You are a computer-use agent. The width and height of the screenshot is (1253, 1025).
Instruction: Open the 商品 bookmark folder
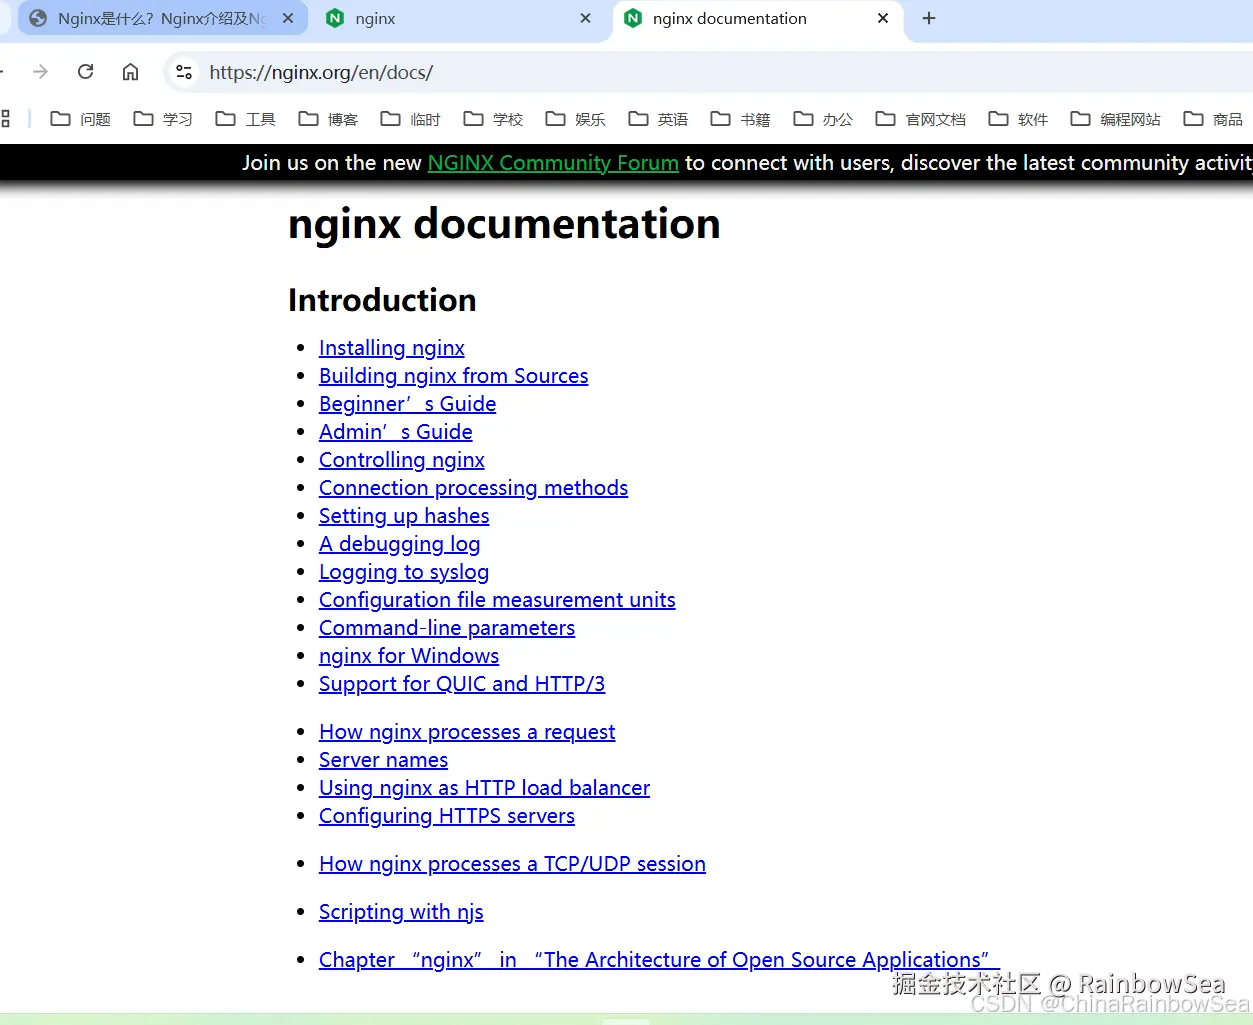[x=1213, y=119]
